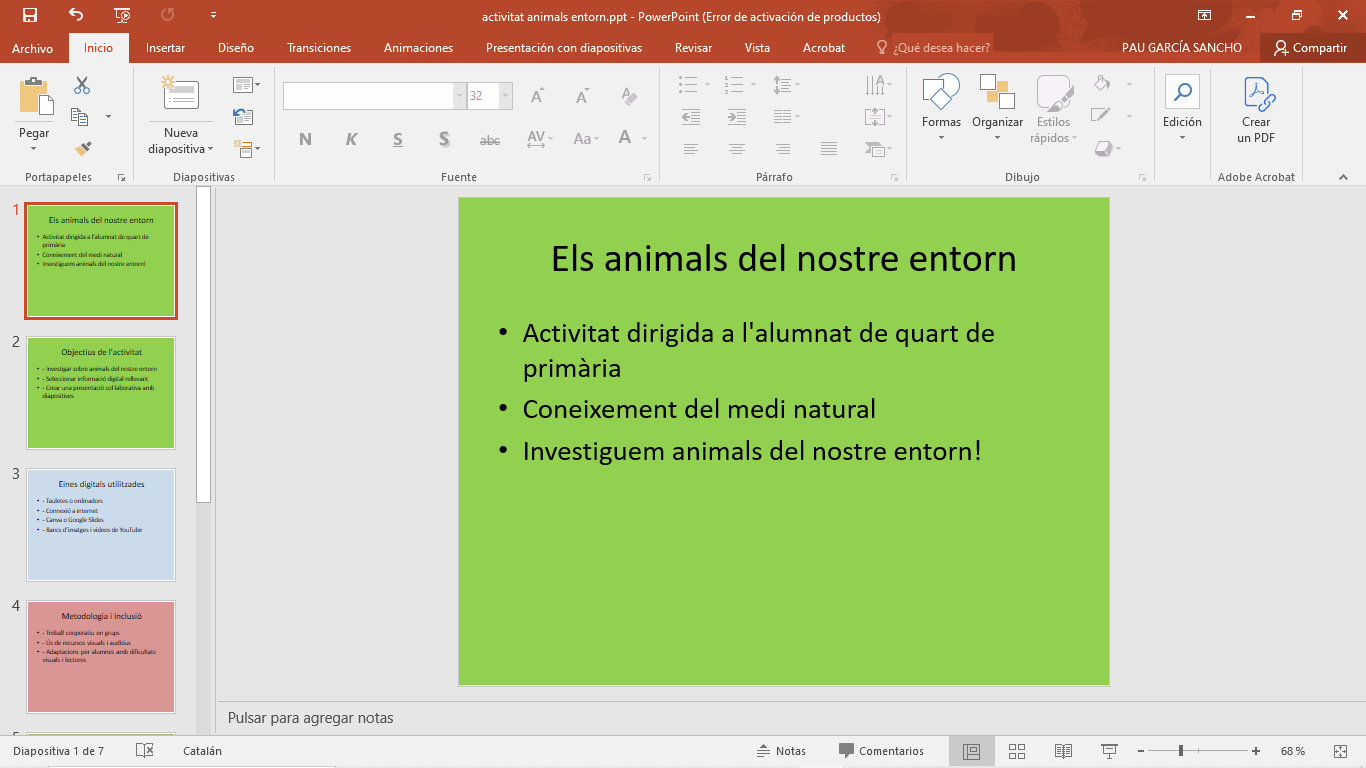Open the Formas shapes gallery
Viewport: 1366px width, 768px height.
pos(941,108)
